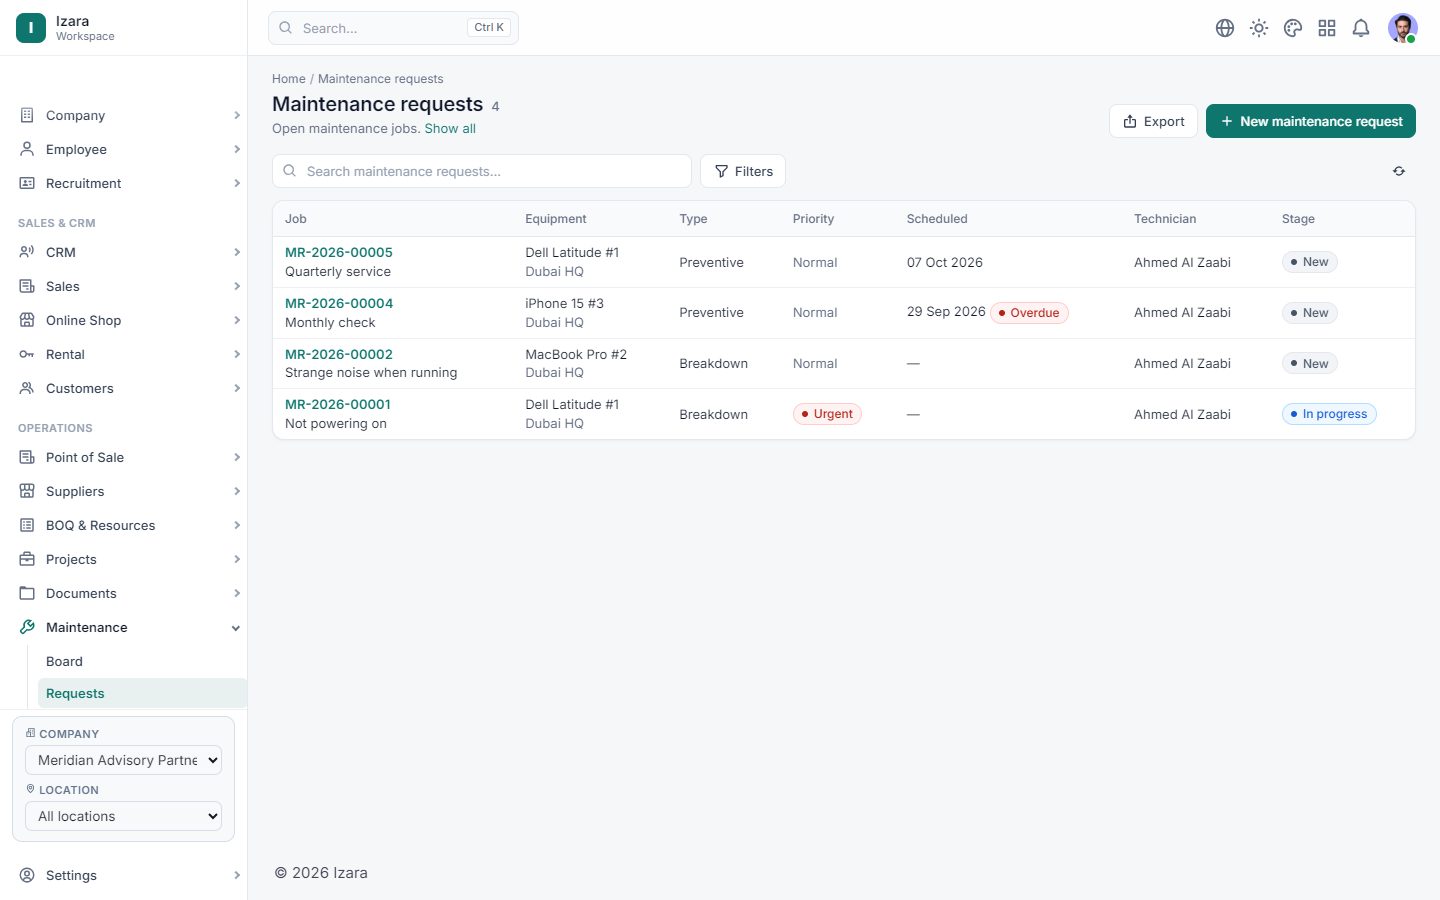Click the Online Shop store icon
Viewport: 1440px width, 900px height.
27,320
